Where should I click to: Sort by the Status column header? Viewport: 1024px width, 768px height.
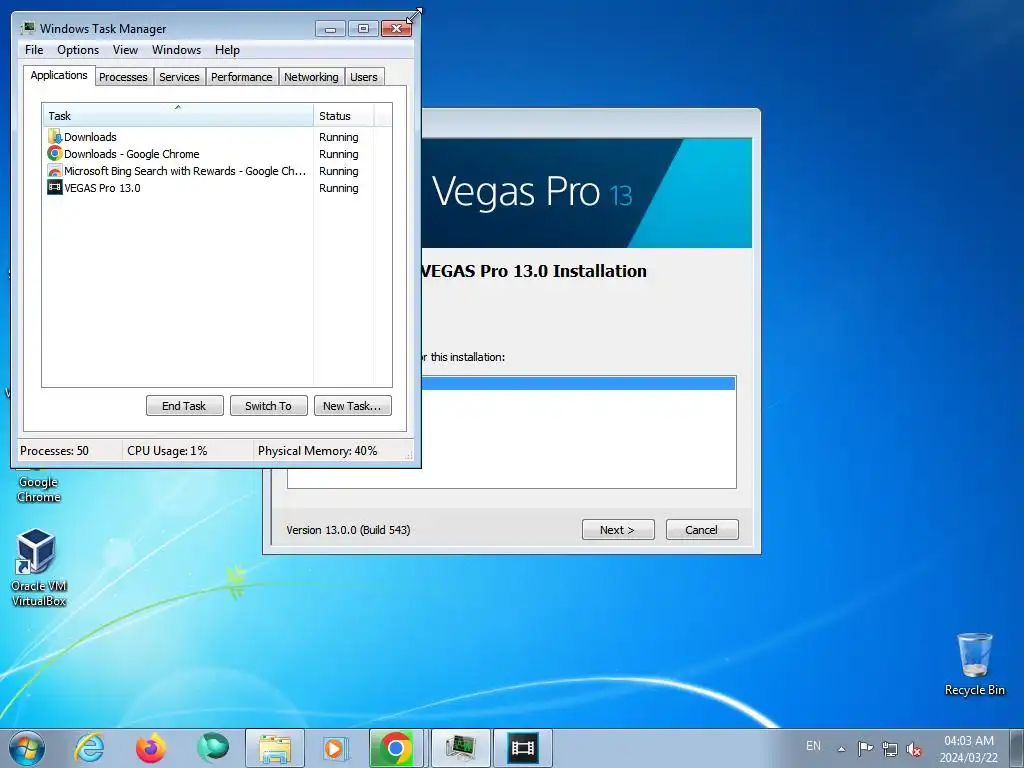[x=344, y=116]
